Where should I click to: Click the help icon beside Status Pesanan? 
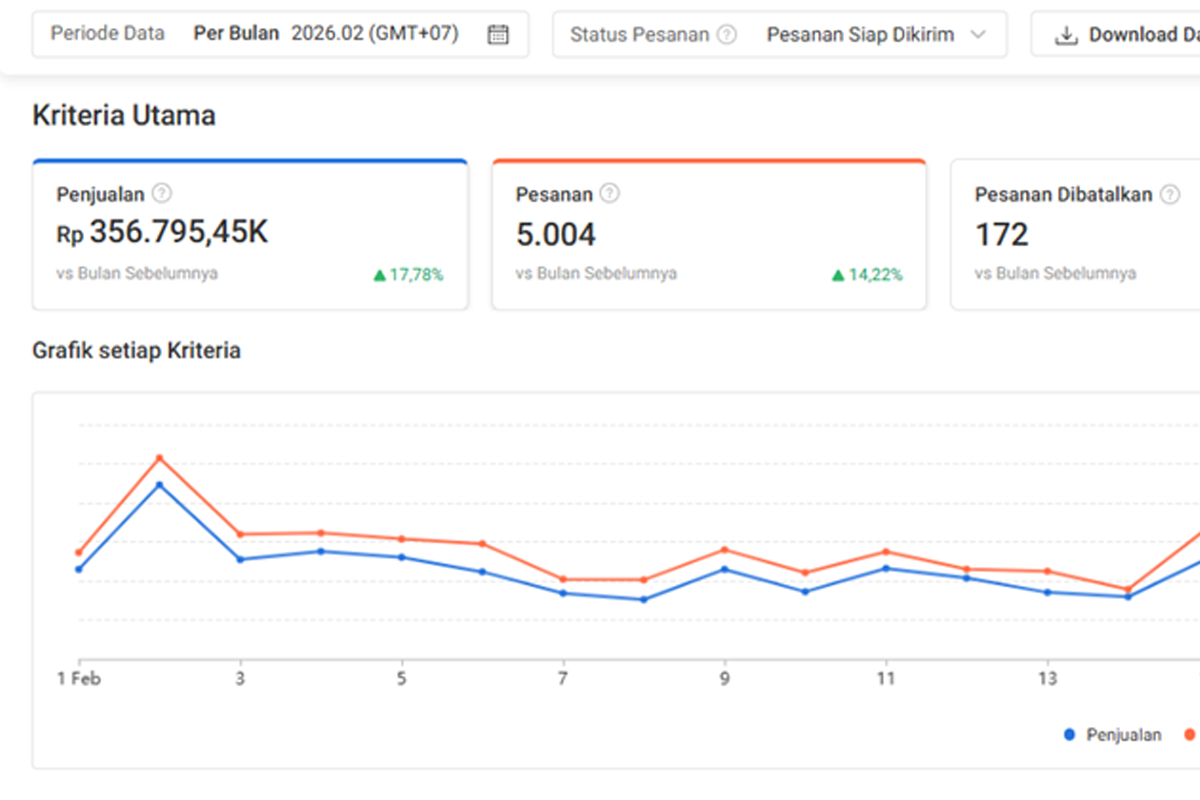point(728,34)
